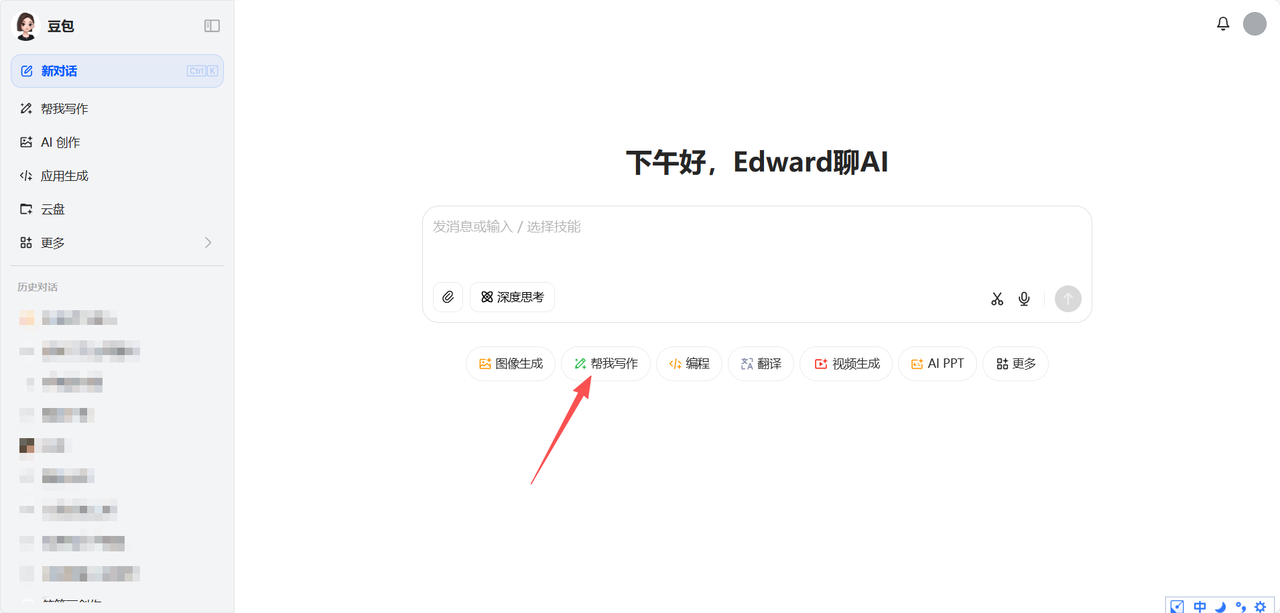Viewport: 1280px width, 613px height.
Task: Toggle 深度思考 deep thinking mode
Action: pyautogui.click(x=512, y=297)
